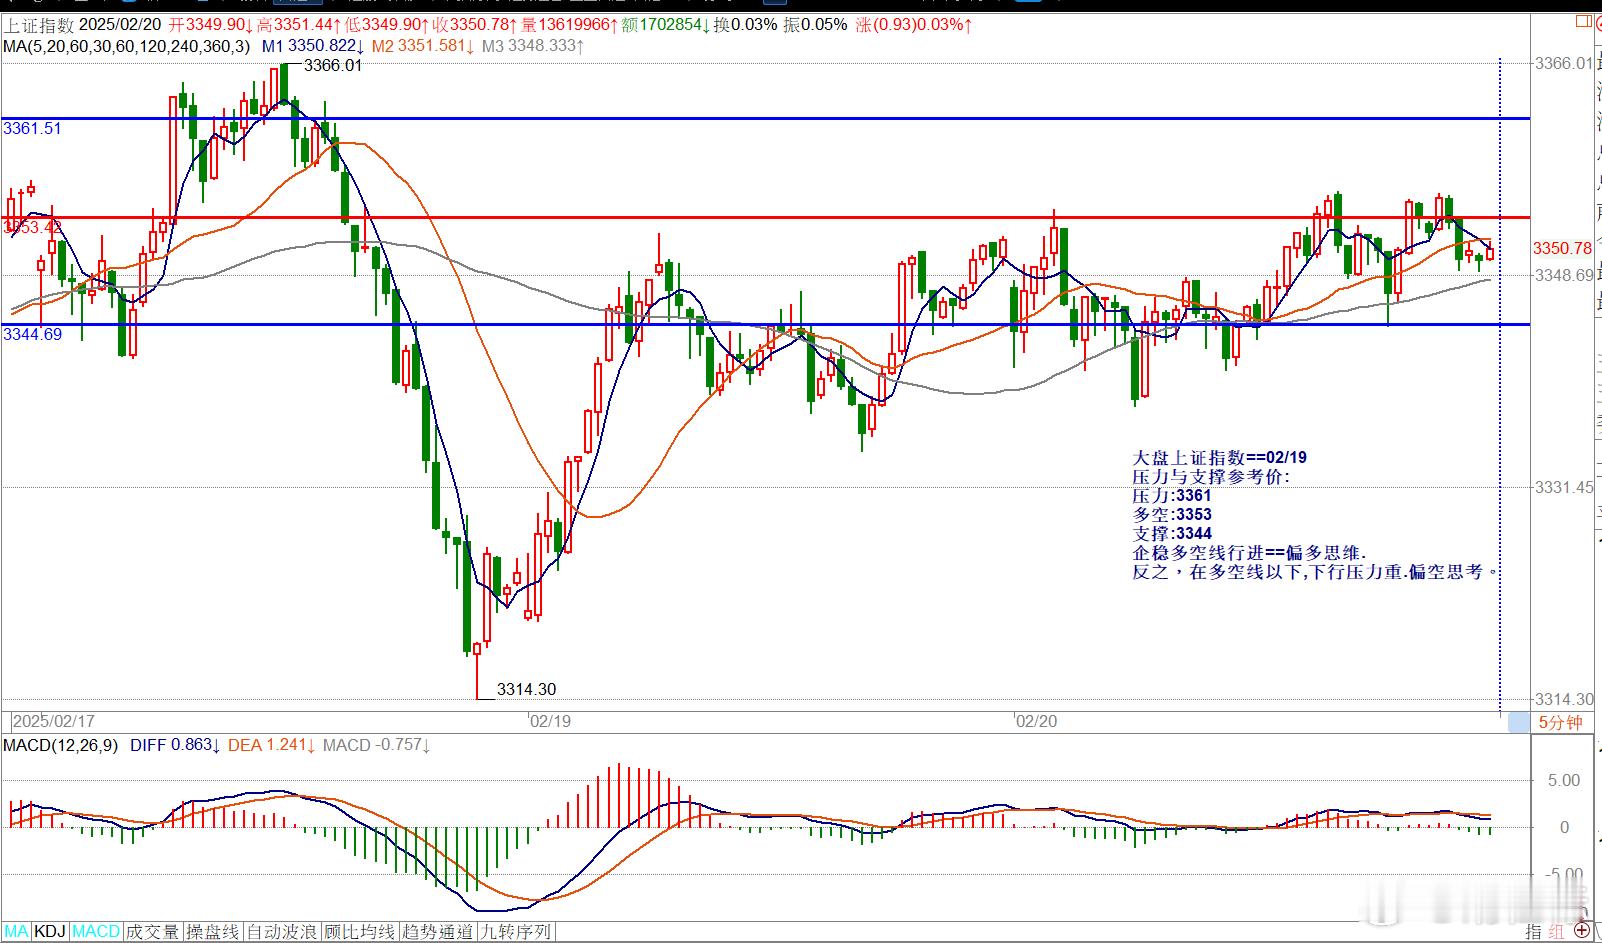Click the 大盘上证指数==02/19 annotation heading
The image size is (1602, 943).
click(1219, 458)
